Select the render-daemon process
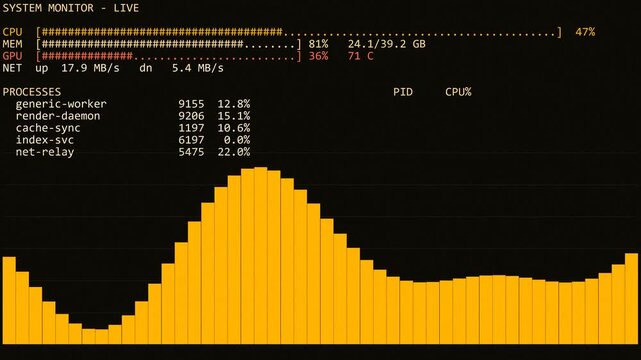Viewport: 641px width, 360px height. click(132, 116)
